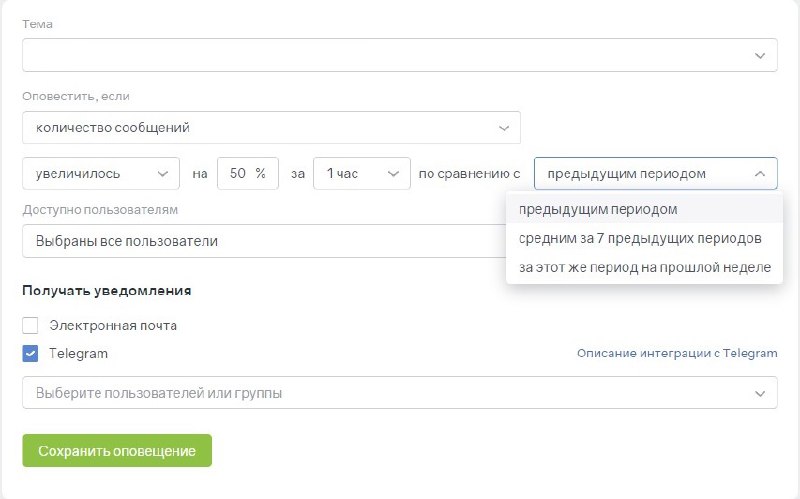This screenshot has height=499, width=800.
Task: Collapse предыдущим периодом list via up chevron
Action: click(760, 174)
